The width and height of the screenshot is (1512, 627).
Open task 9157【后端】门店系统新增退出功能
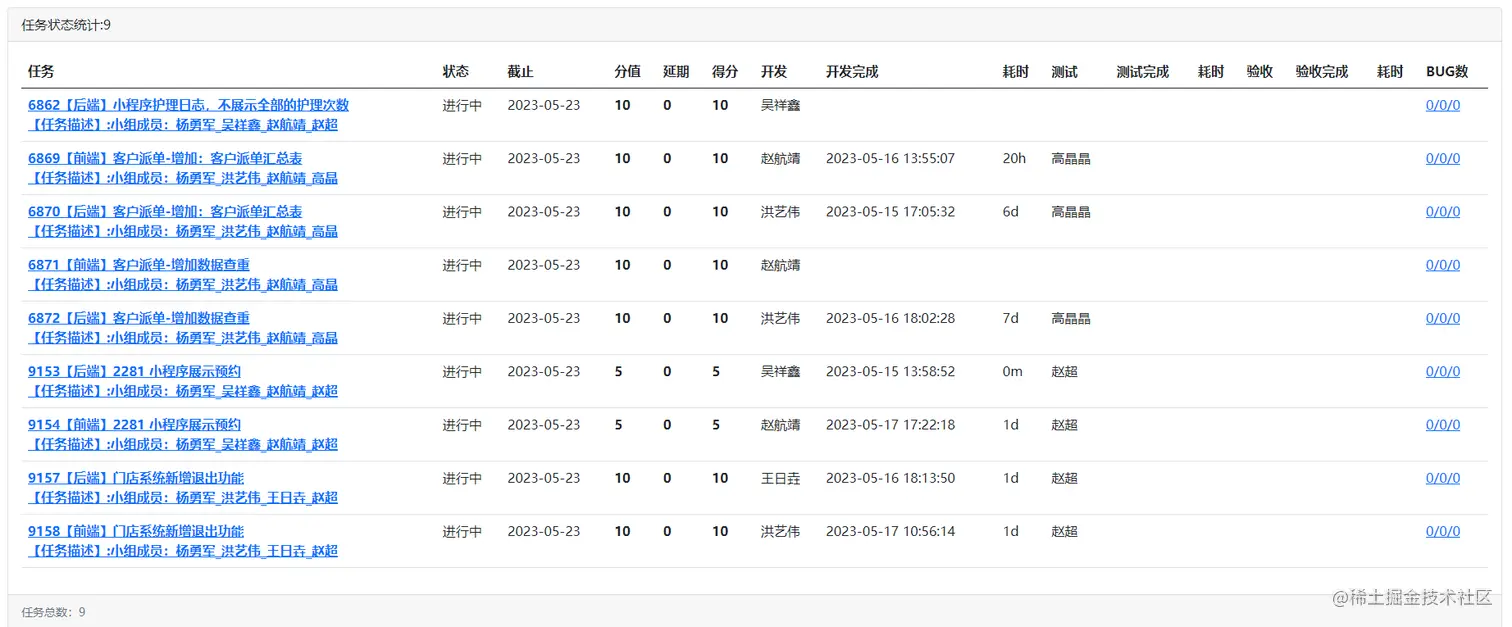136,478
